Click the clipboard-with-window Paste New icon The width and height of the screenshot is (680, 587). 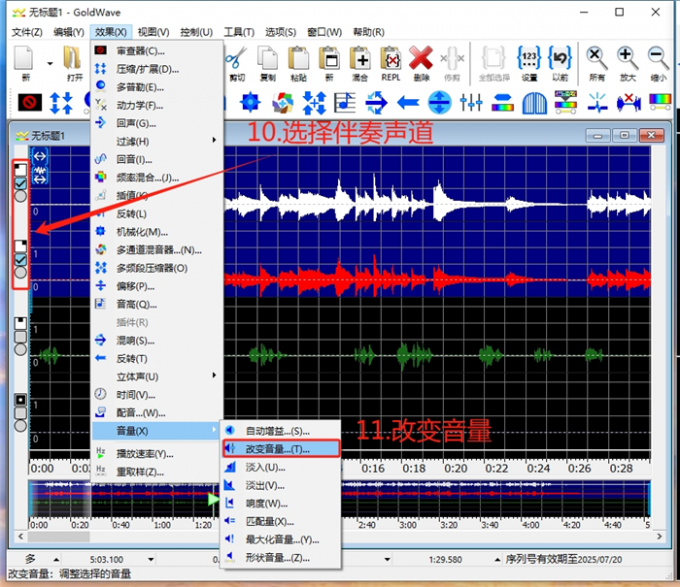coord(330,59)
